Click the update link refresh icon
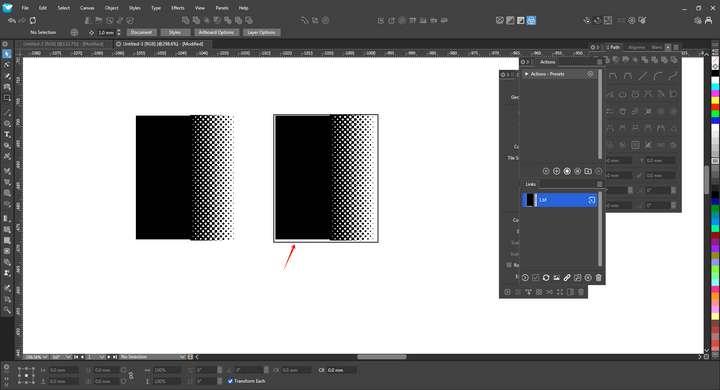This screenshot has width=720, height=390. 546,277
